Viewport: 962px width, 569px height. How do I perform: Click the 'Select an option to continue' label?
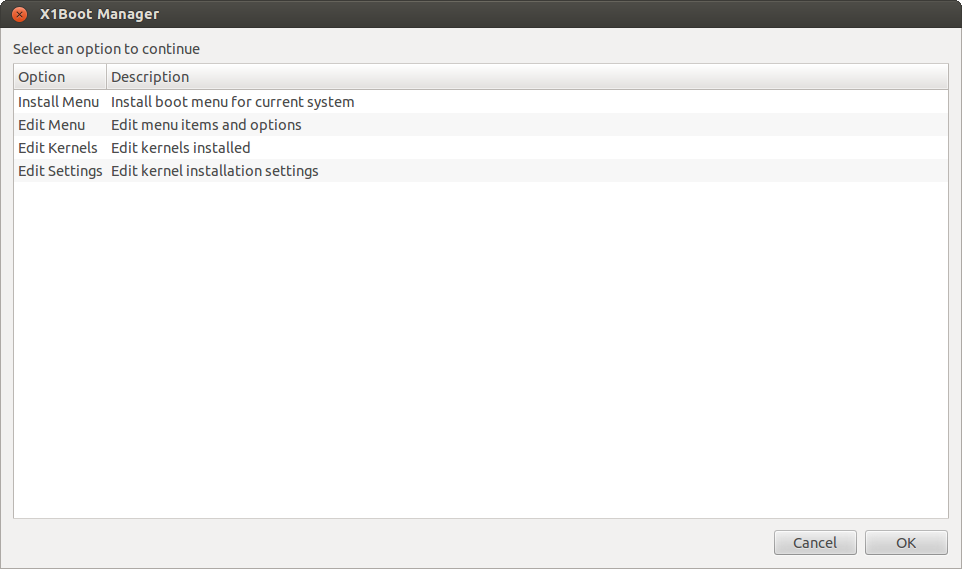click(106, 49)
